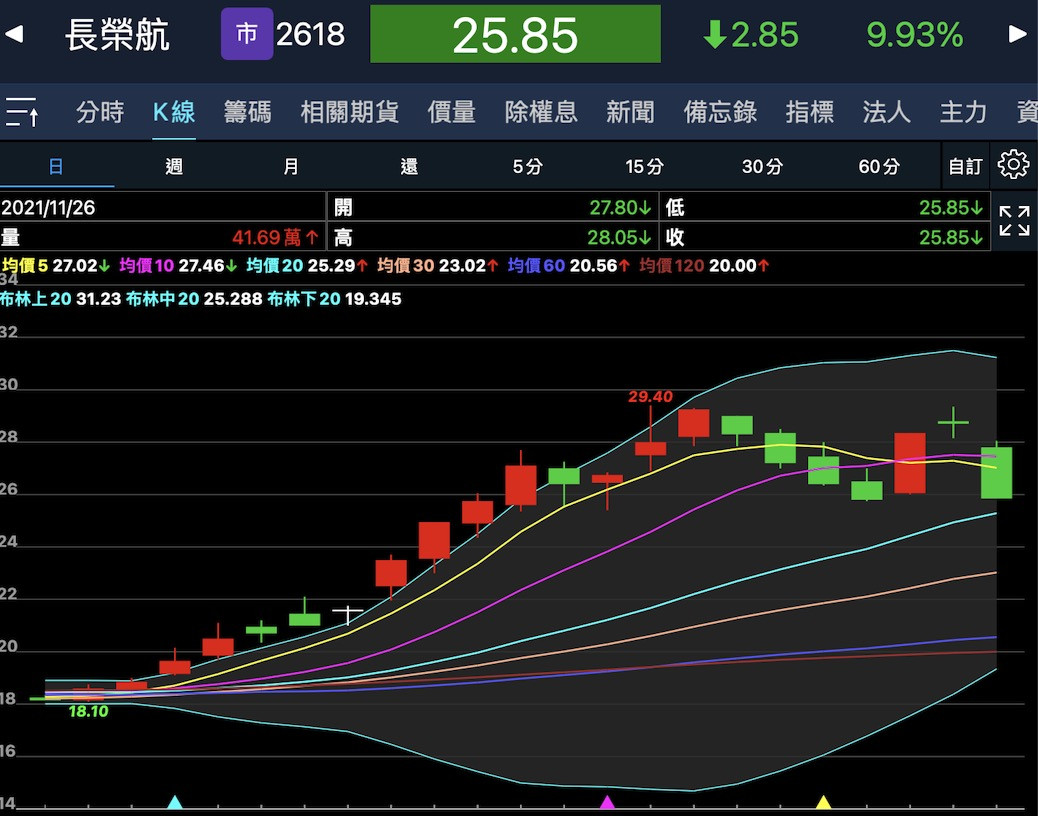Screen dimensions: 1038x816
Task: Tap stock code 2618
Action: click(310, 34)
